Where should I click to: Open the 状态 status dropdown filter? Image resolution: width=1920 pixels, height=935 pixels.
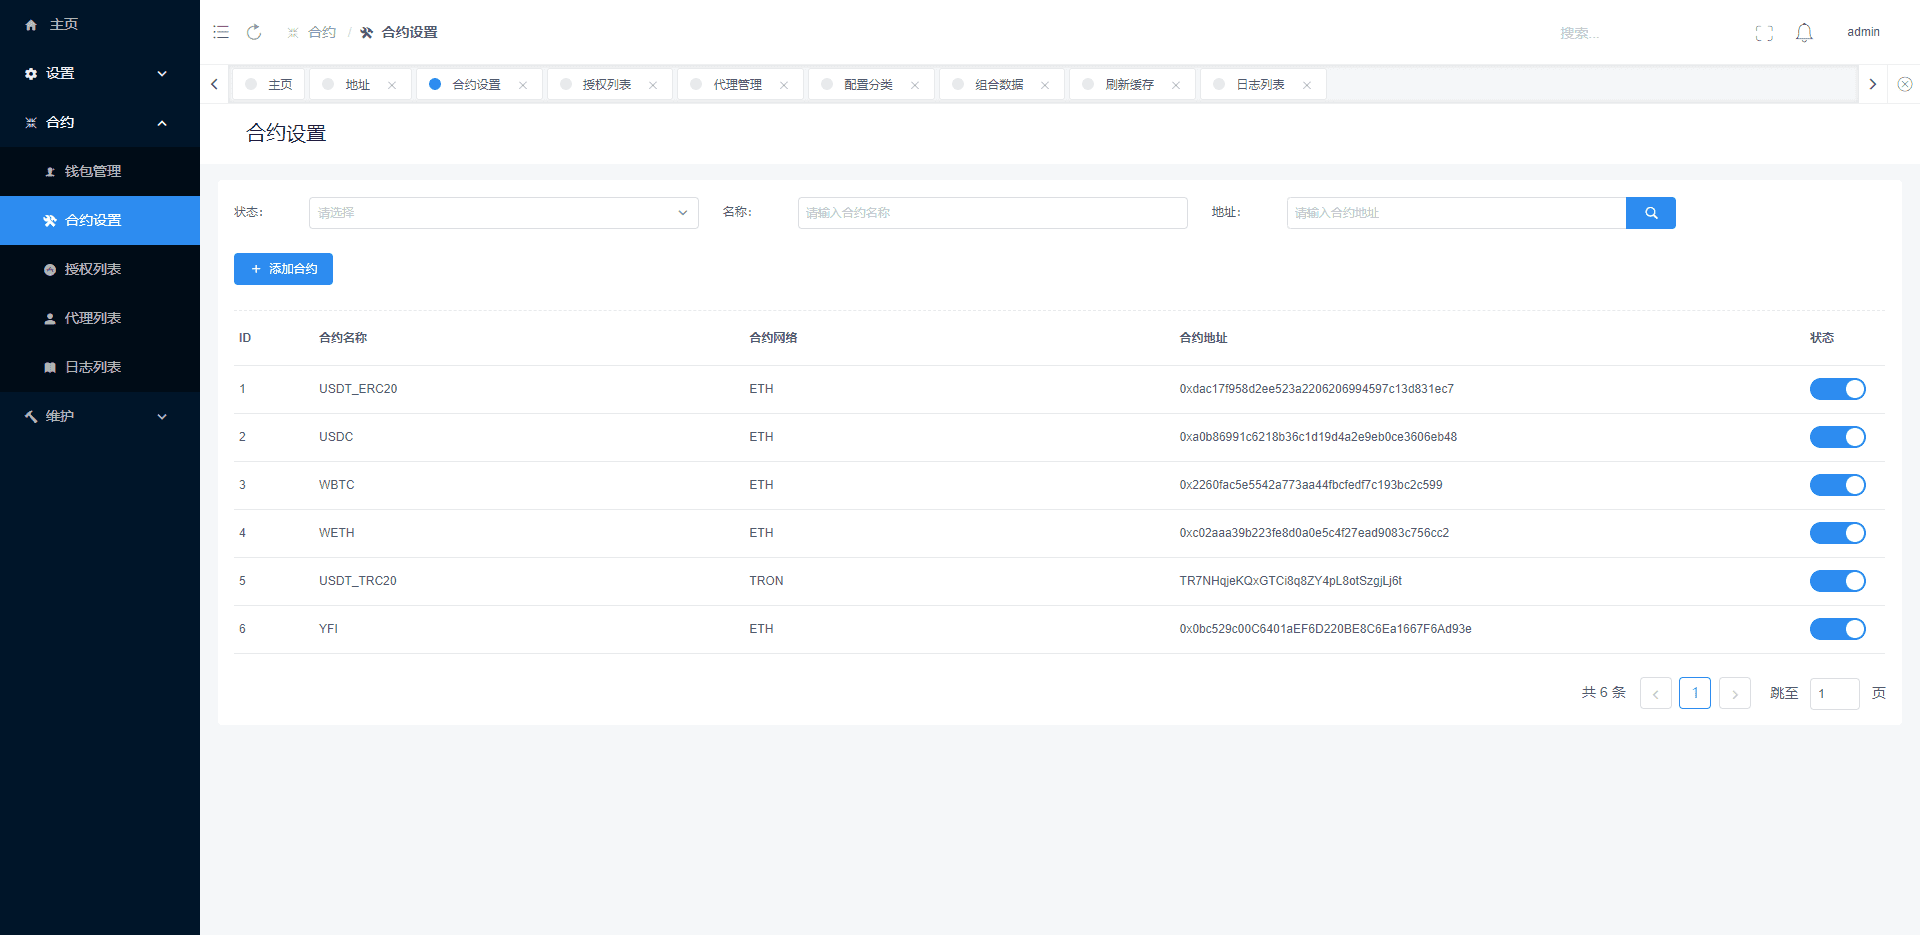[503, 213]
